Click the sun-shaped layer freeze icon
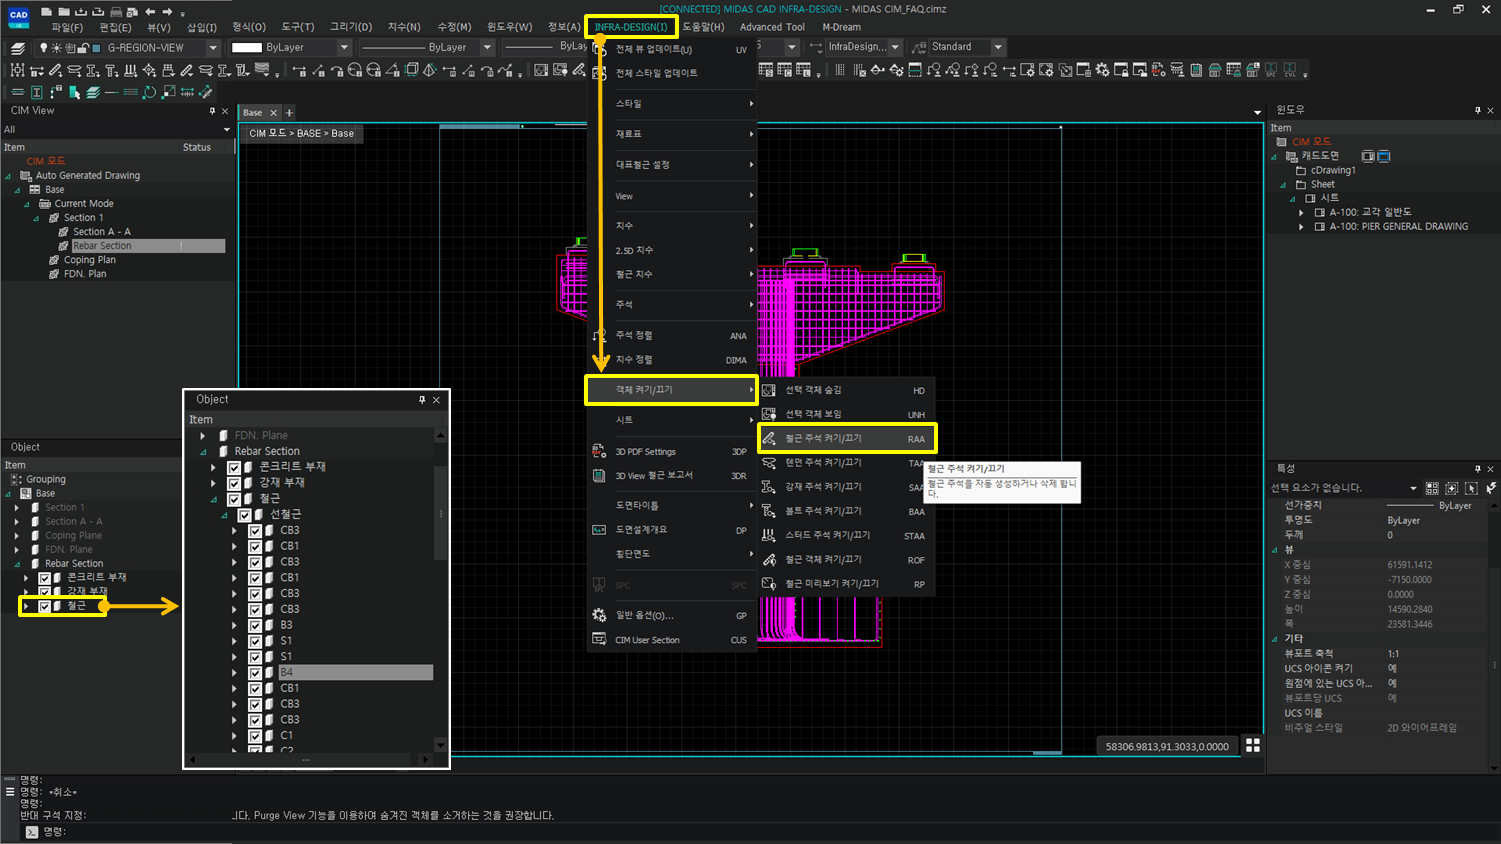Image resolution: width=1501 pixels, height=844 pixels. (56, 47)
